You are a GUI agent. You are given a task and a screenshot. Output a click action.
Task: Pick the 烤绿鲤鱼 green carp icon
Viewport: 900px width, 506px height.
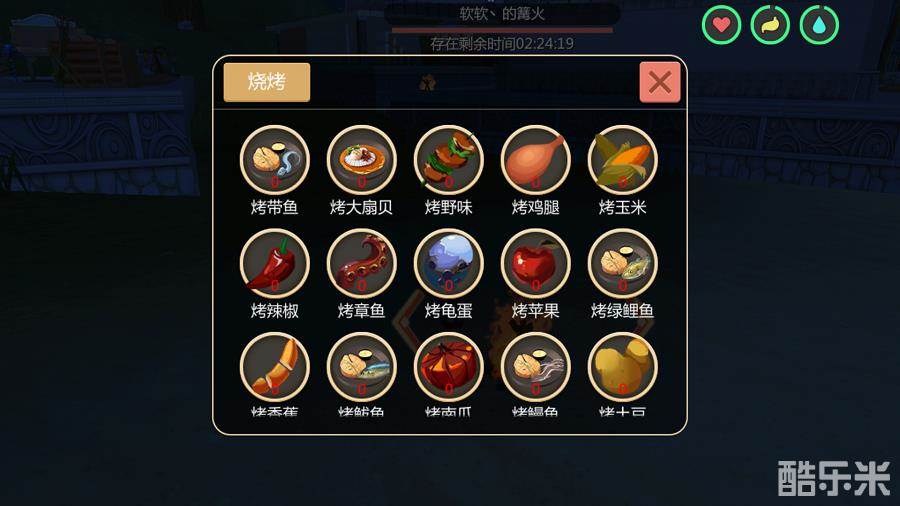click(x=623, y=263)
